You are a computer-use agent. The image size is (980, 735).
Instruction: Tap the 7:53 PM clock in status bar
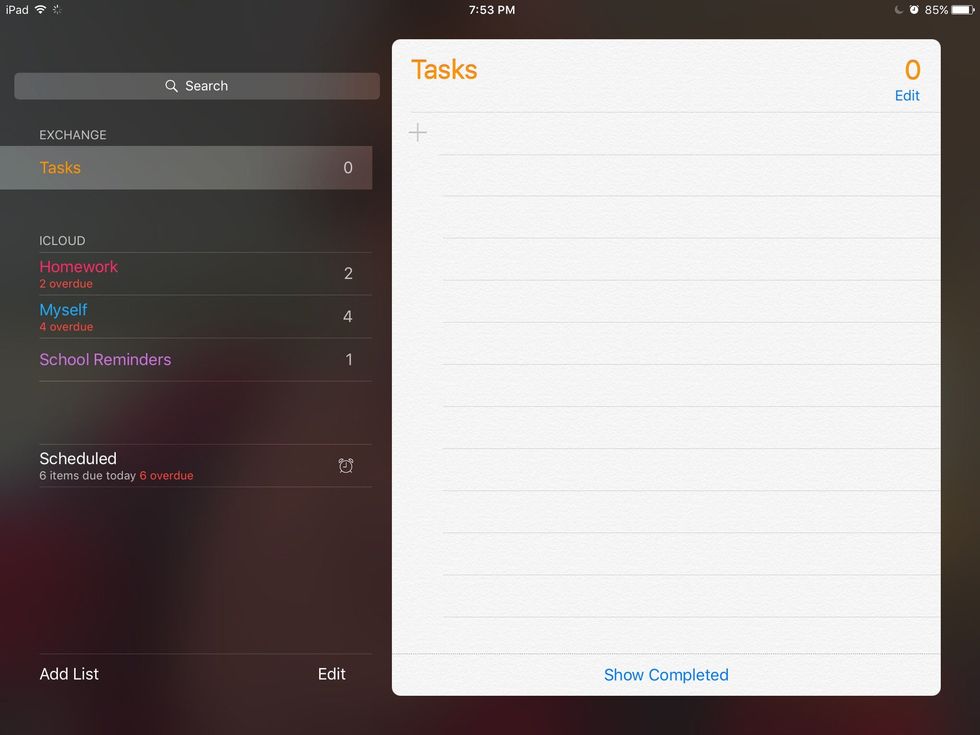[491, 10]
